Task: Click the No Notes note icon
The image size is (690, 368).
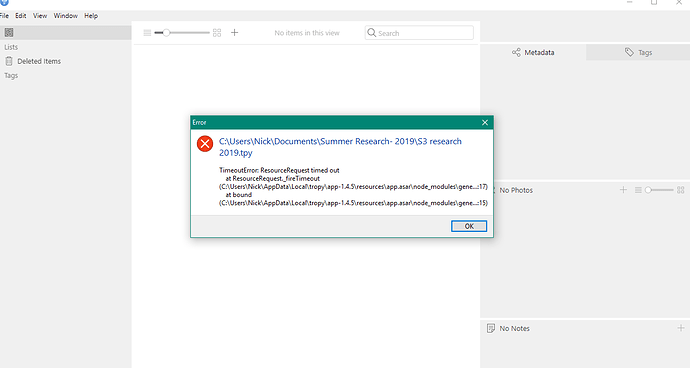Action: pyautogui.click(x=491, y=328)
